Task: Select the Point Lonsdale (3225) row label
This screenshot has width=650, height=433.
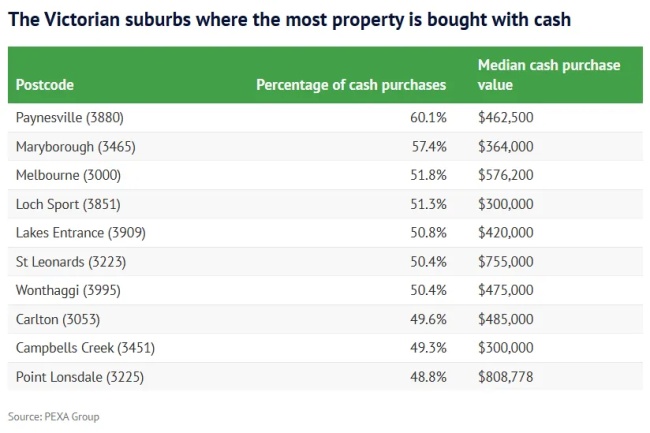Action: tap(78, 378)
